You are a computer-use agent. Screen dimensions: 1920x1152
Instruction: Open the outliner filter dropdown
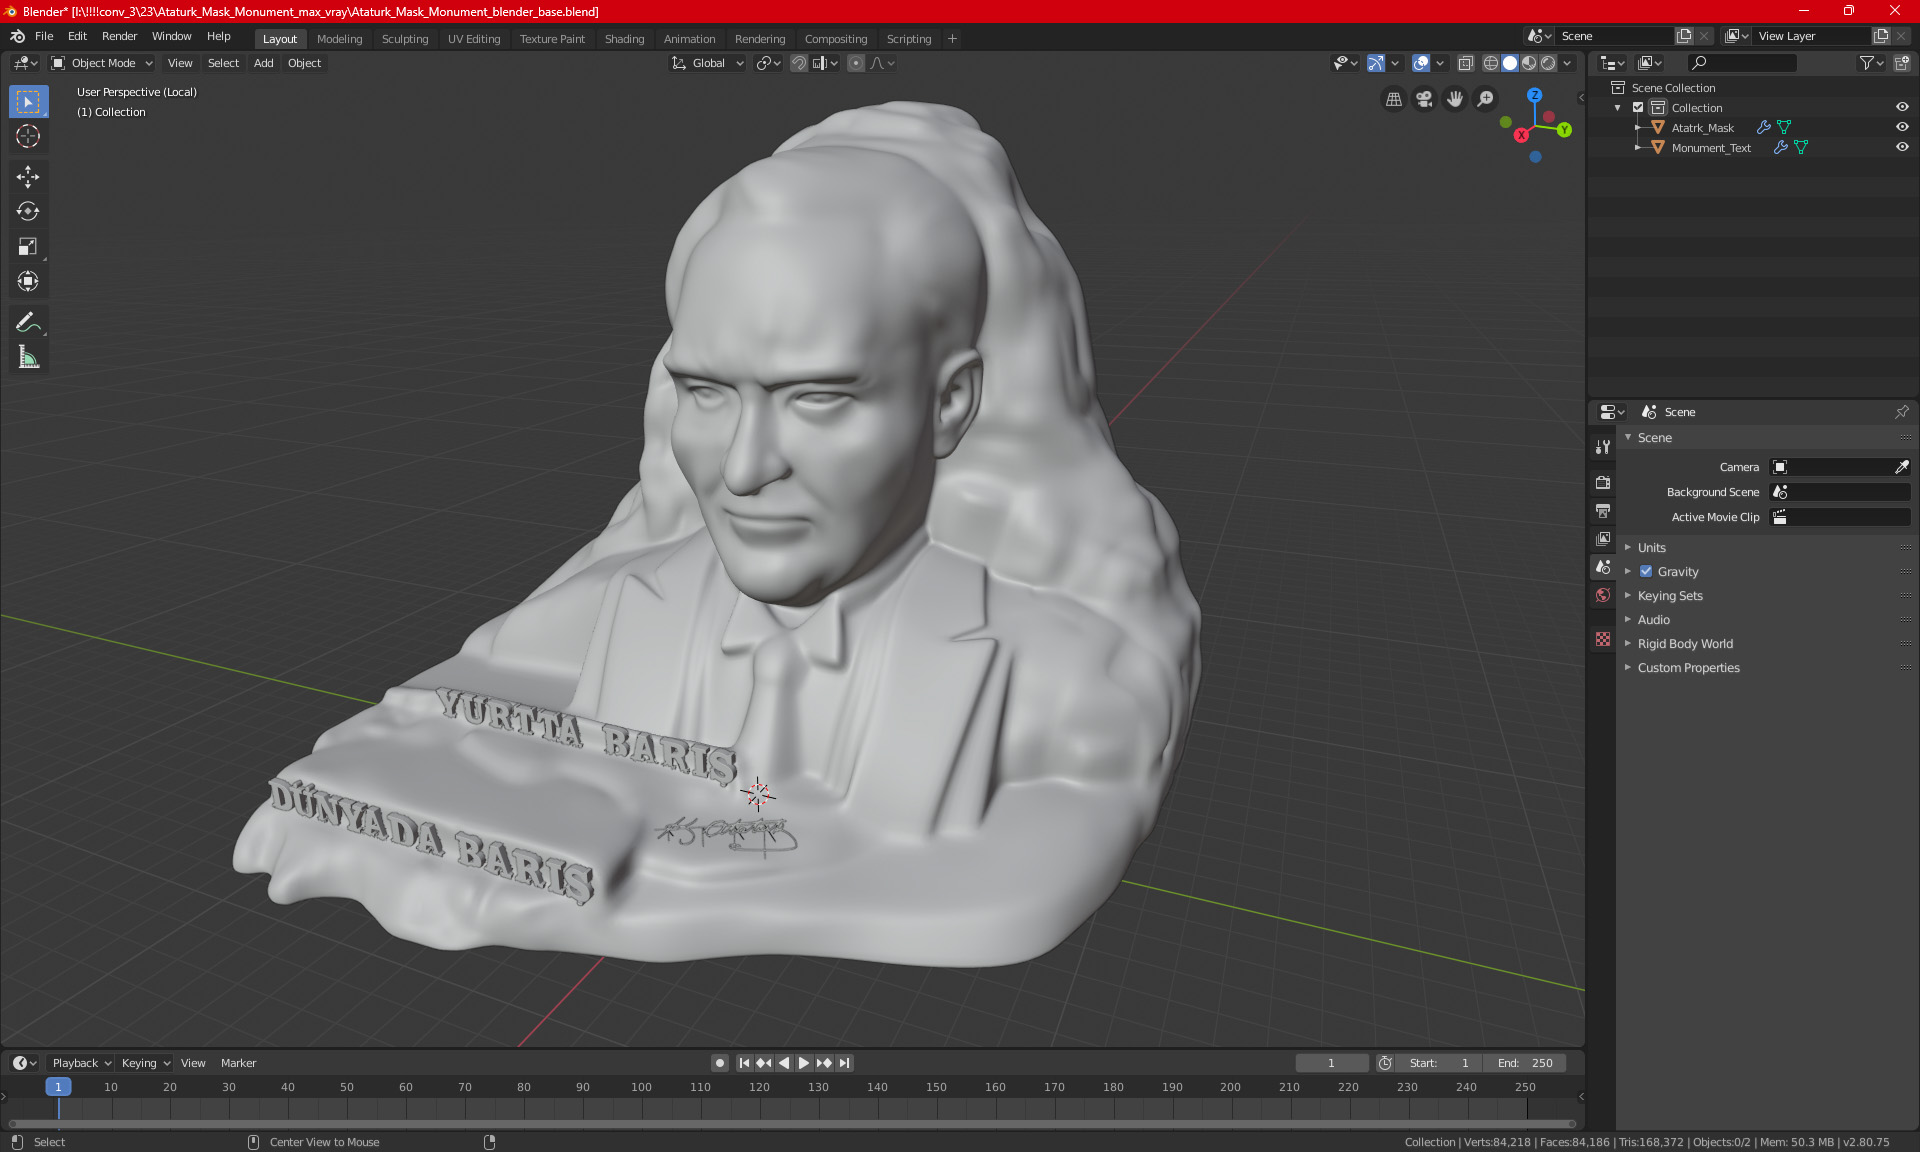pyautogui.click(x=1871, y=63)
